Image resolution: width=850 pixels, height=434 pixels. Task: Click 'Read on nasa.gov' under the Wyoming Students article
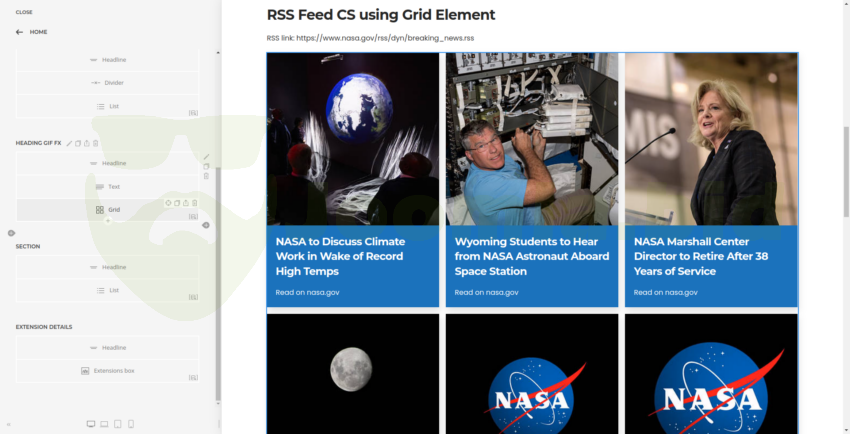486,292
